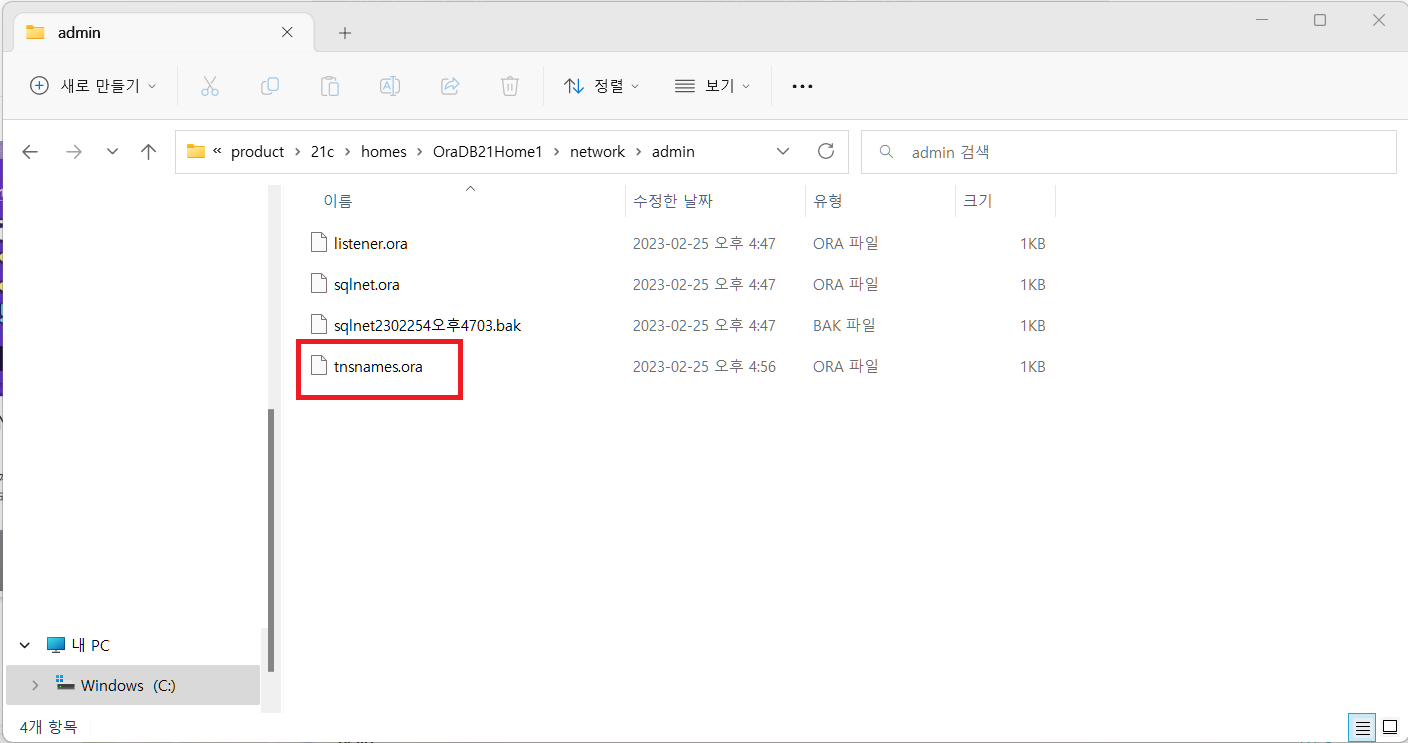Select Windows (C:) in navigation pane
Viewport: 1408px width, 743px height.
(133, 686)
